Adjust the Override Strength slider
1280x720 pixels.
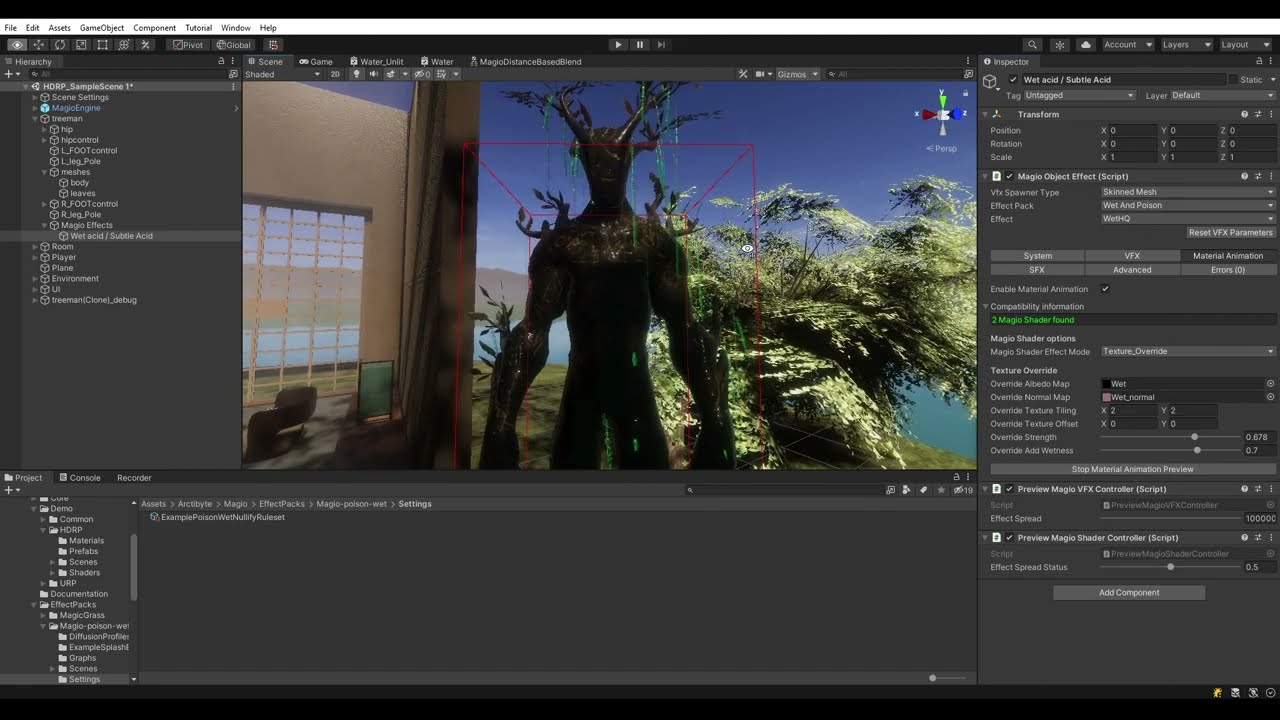(x=1169, y=437)
